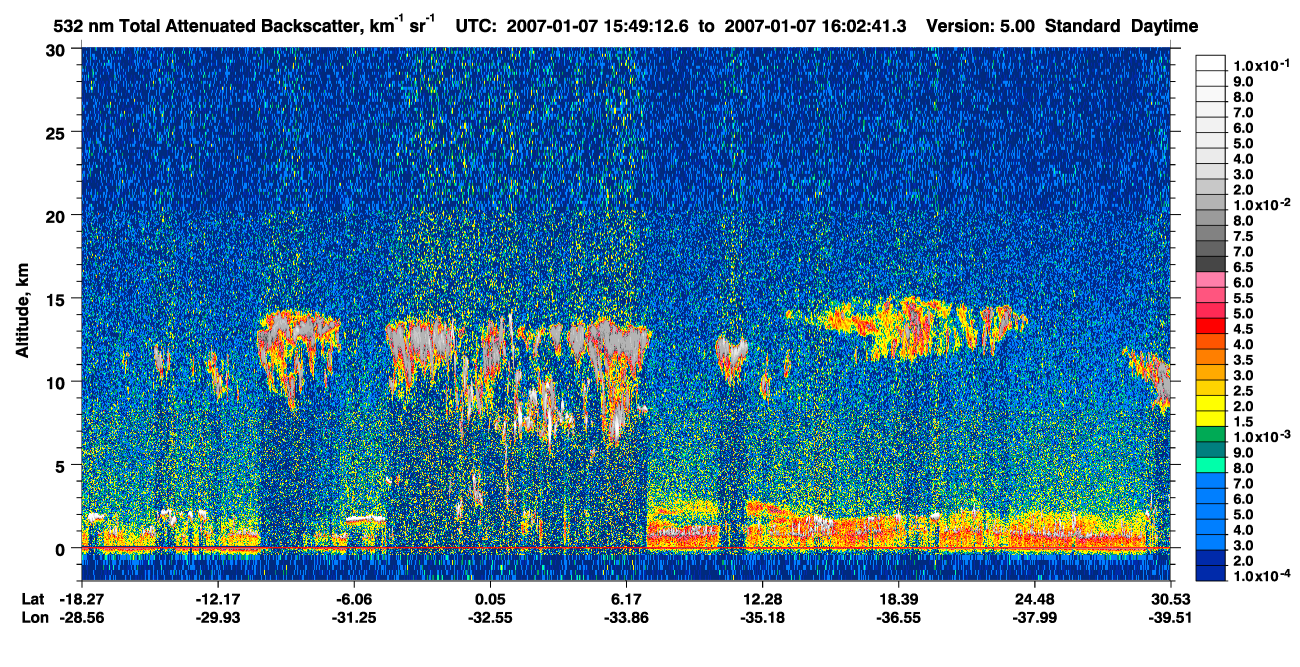Click latitude value '-6.06'
The width and height of the screenshot is (1300, 667).
353,599
